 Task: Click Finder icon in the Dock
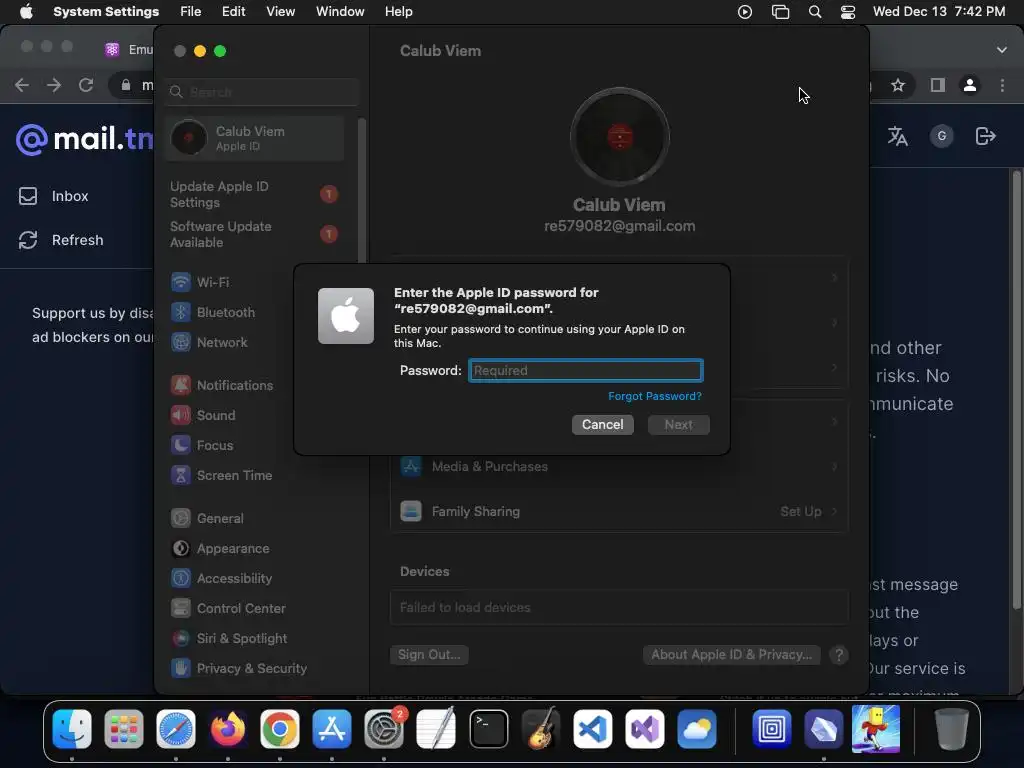point(72,728)
